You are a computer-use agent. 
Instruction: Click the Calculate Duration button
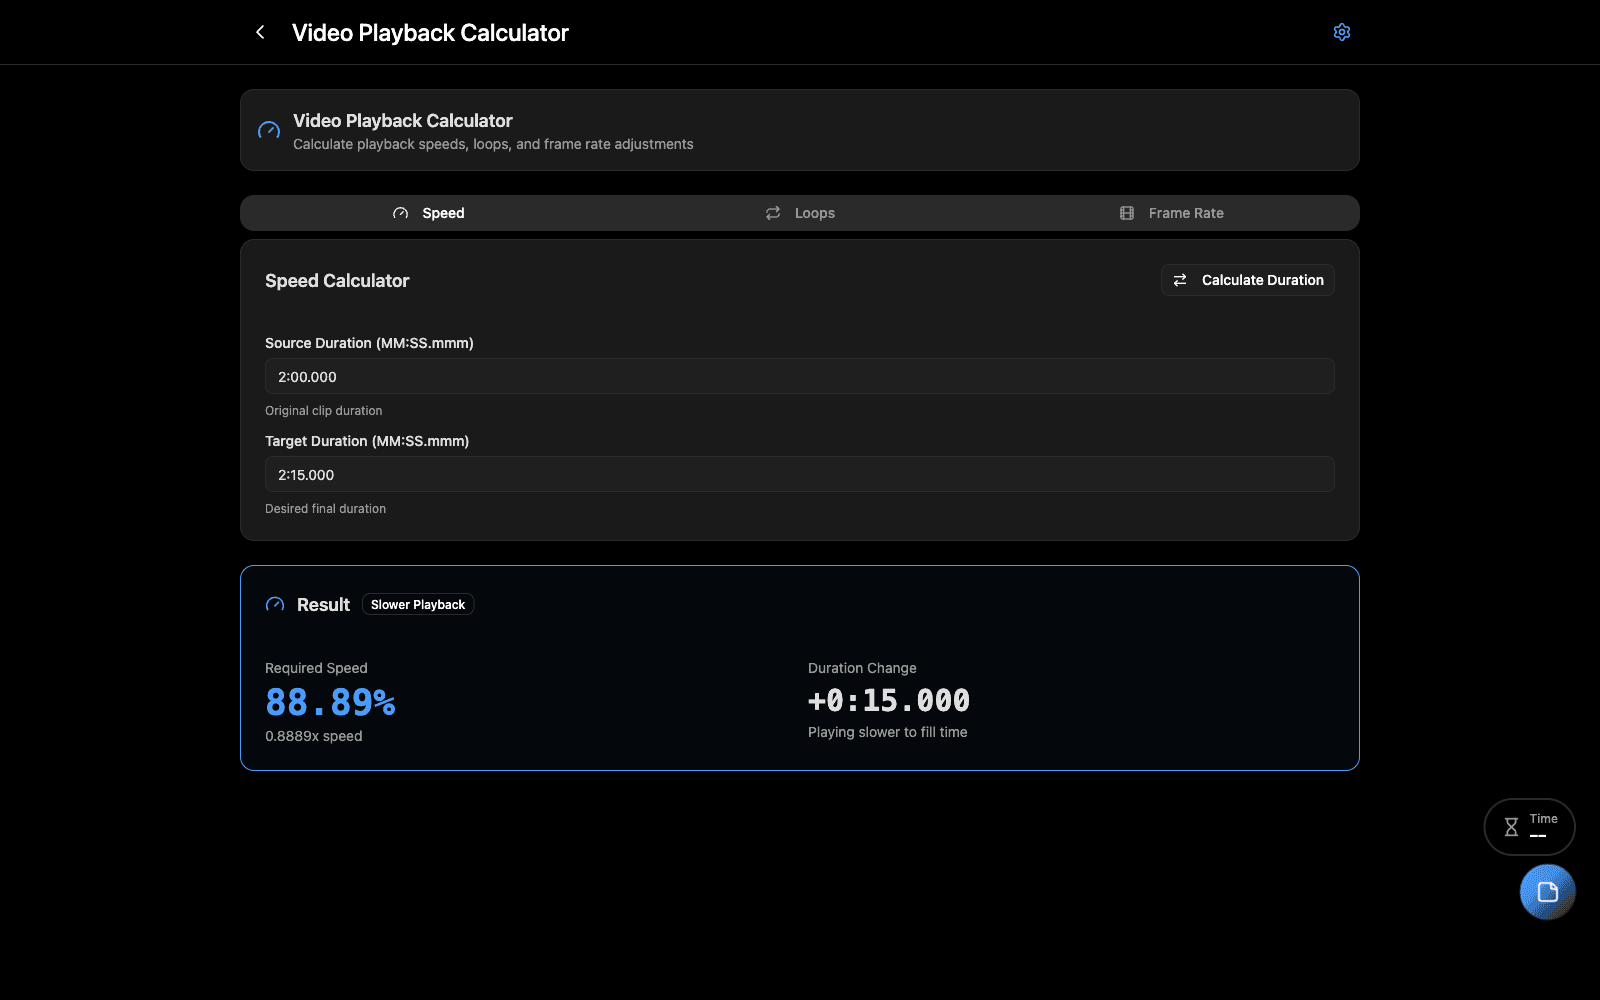1248,280
